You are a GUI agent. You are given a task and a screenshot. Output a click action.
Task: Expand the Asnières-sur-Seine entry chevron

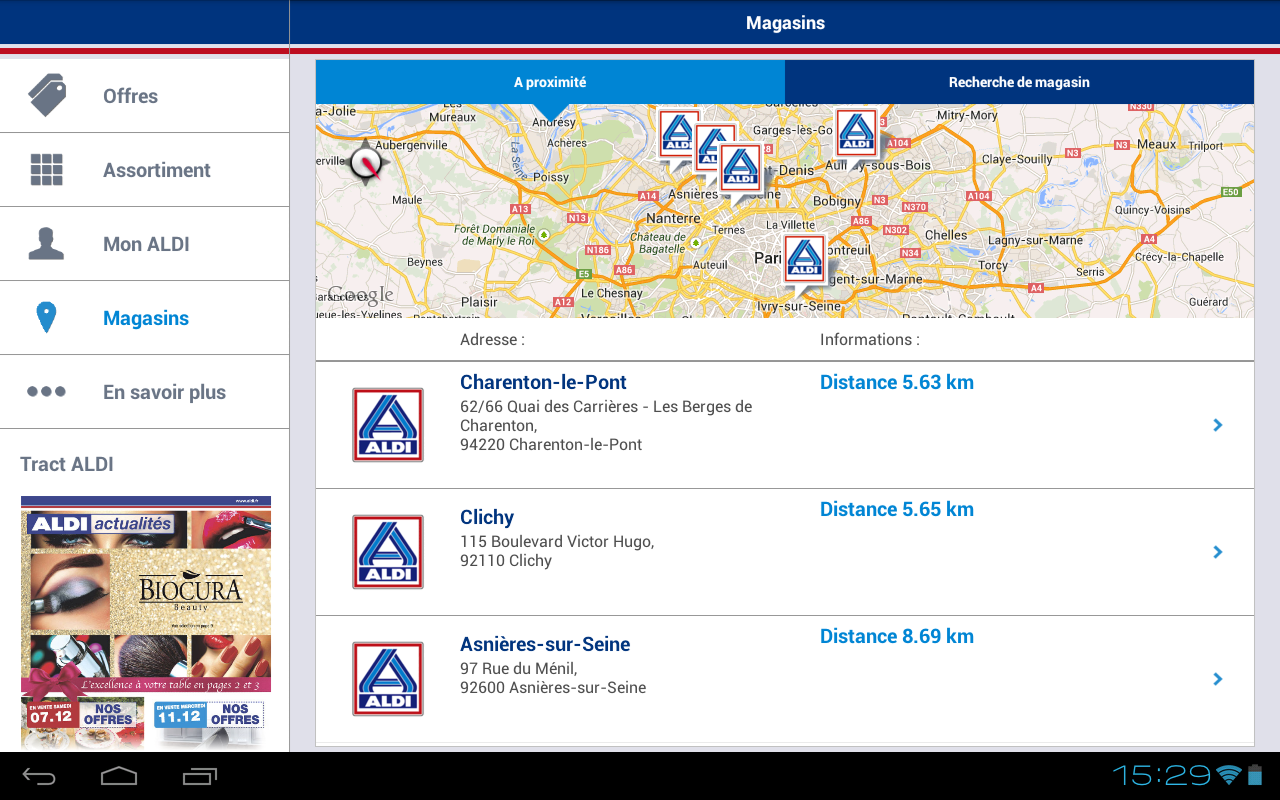point(1217,678)
